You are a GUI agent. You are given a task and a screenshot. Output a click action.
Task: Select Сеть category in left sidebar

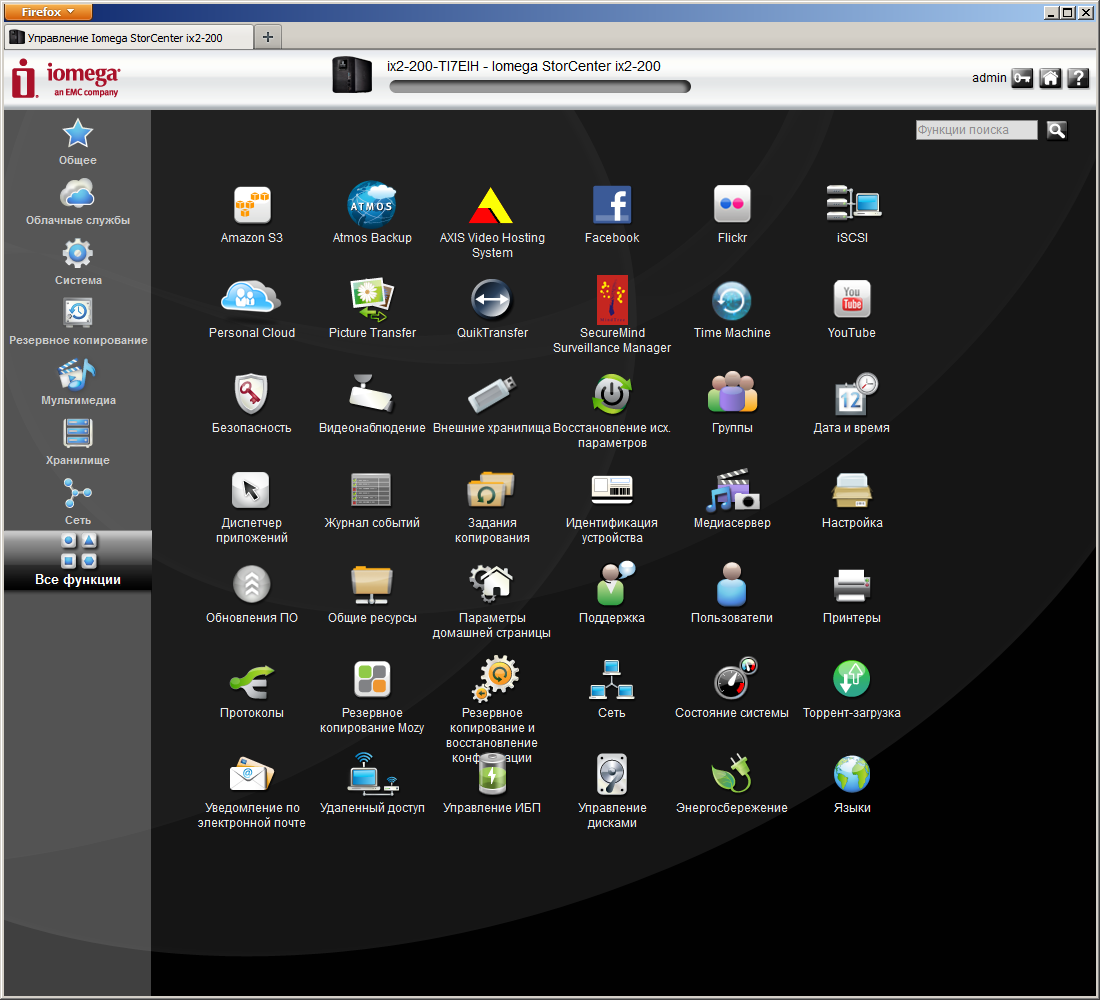coord(77,502)
